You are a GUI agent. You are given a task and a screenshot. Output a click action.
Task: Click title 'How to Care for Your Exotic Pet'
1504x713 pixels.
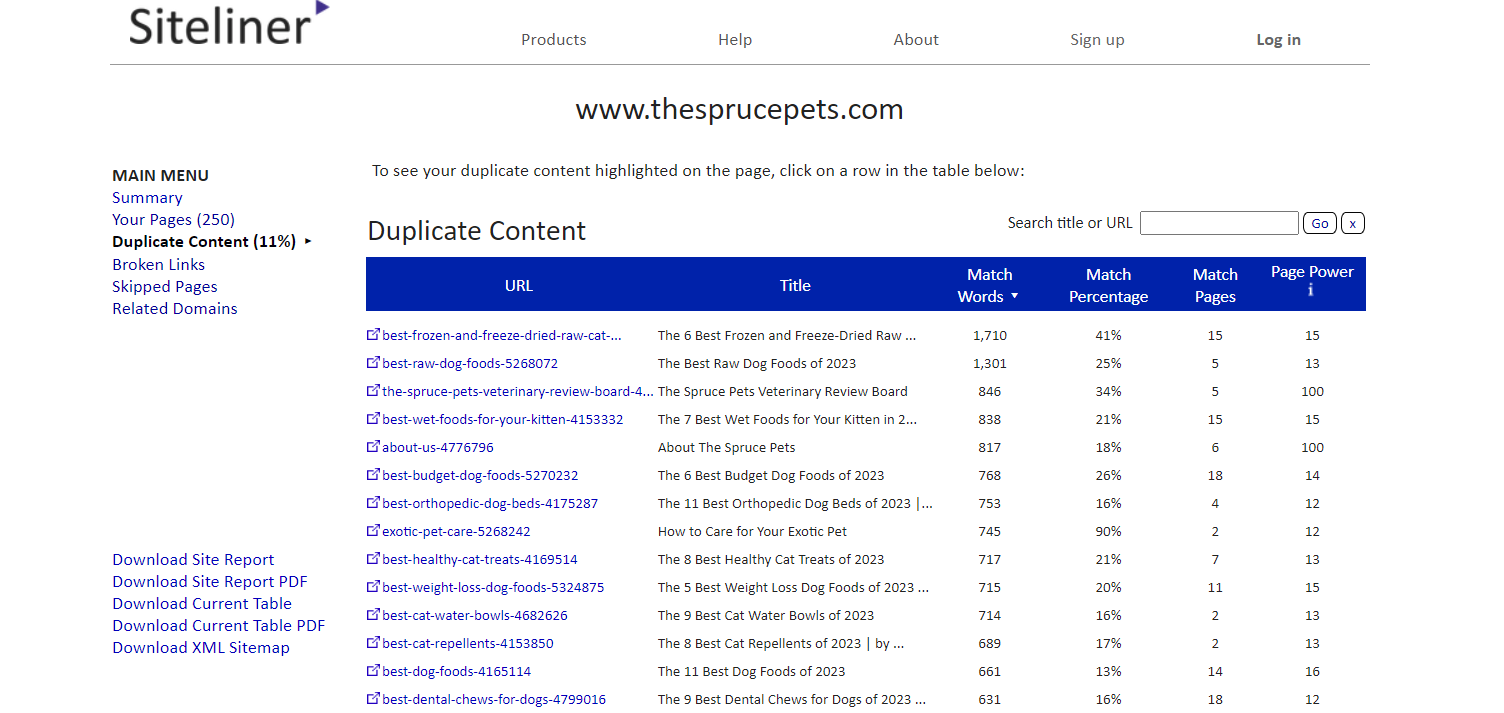(752, 531)
